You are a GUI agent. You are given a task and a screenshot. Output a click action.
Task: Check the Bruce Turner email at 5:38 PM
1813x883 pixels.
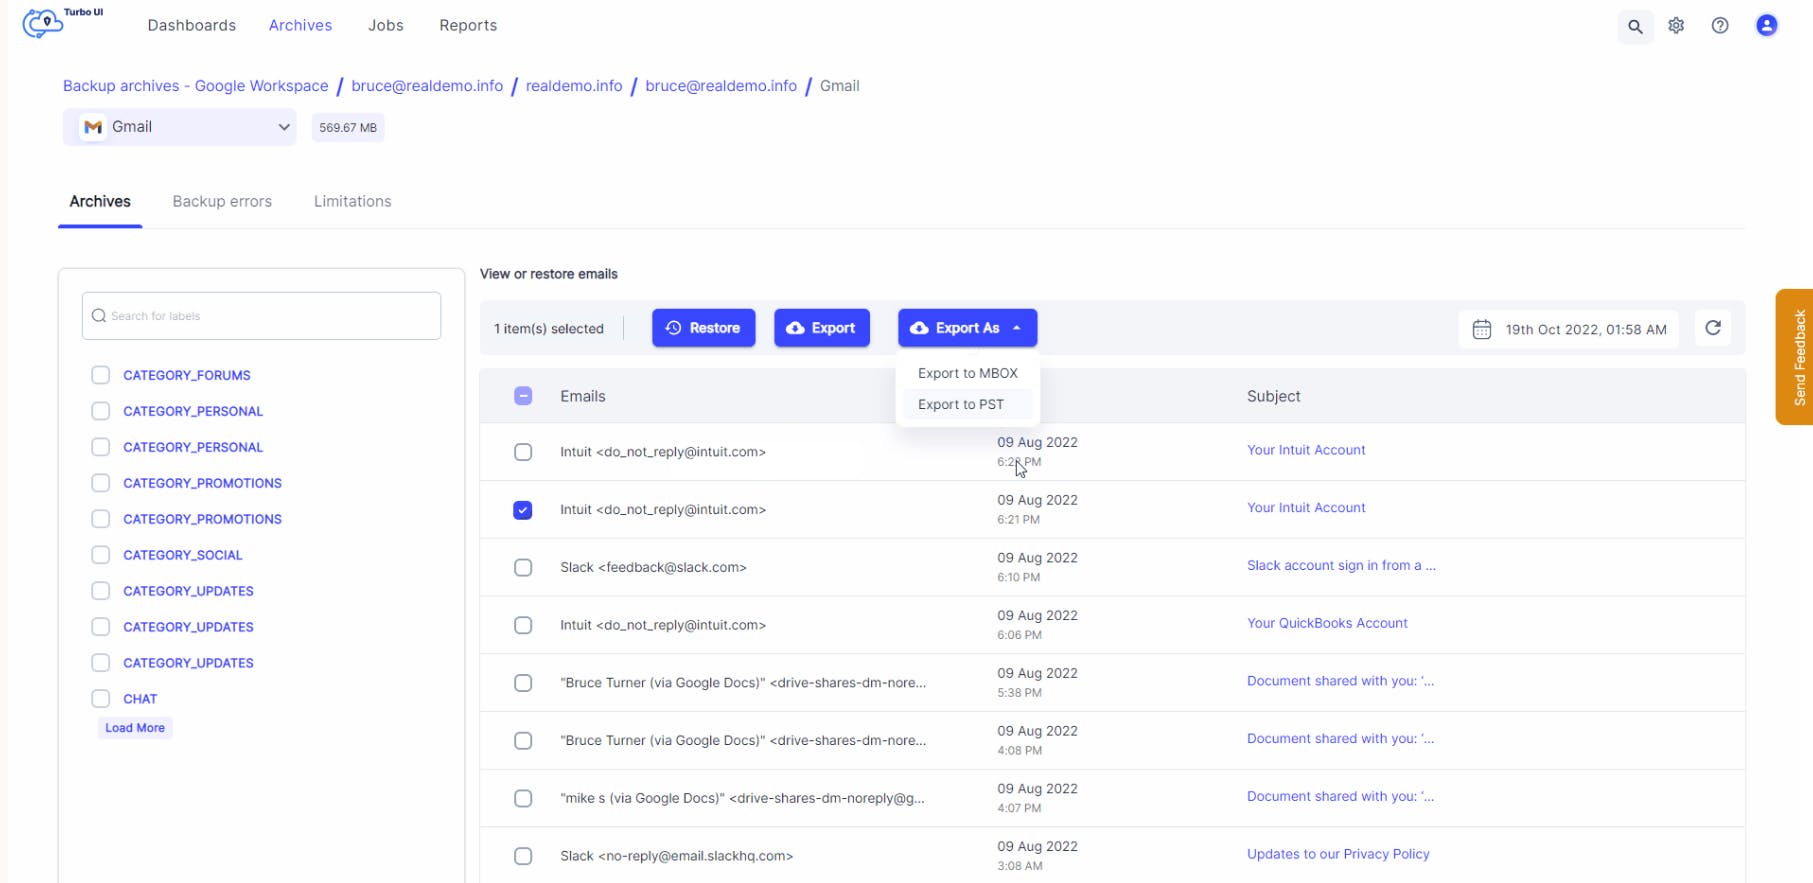pos(523,683)
